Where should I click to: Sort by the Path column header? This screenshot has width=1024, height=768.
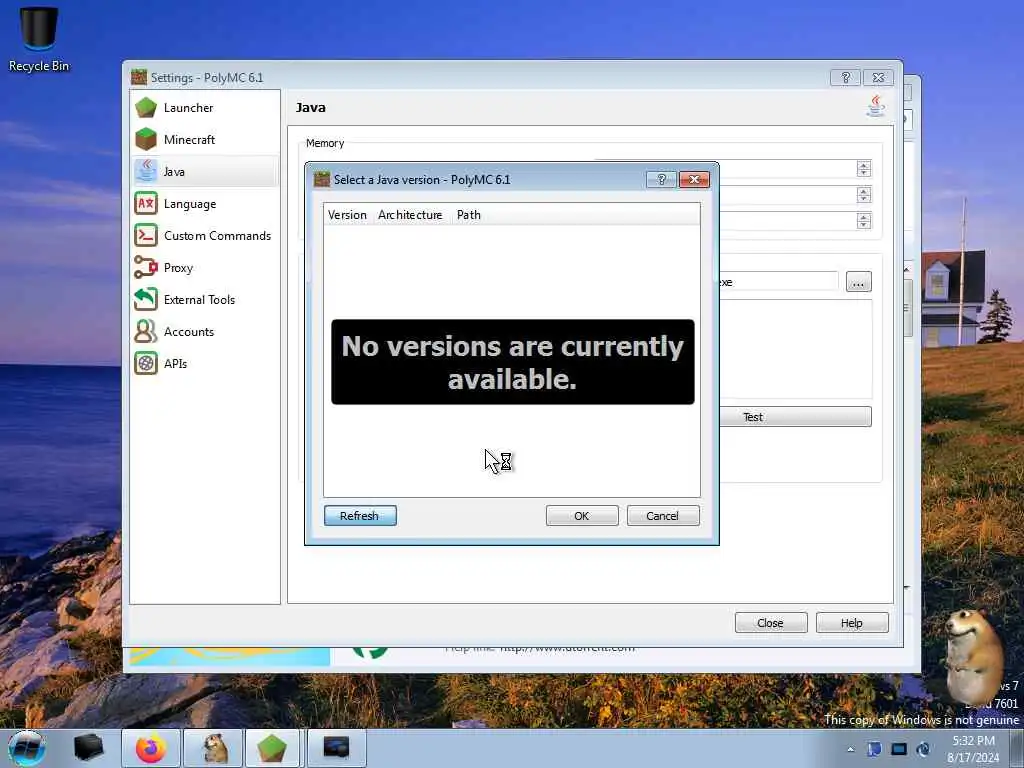(x=469, y=215)
